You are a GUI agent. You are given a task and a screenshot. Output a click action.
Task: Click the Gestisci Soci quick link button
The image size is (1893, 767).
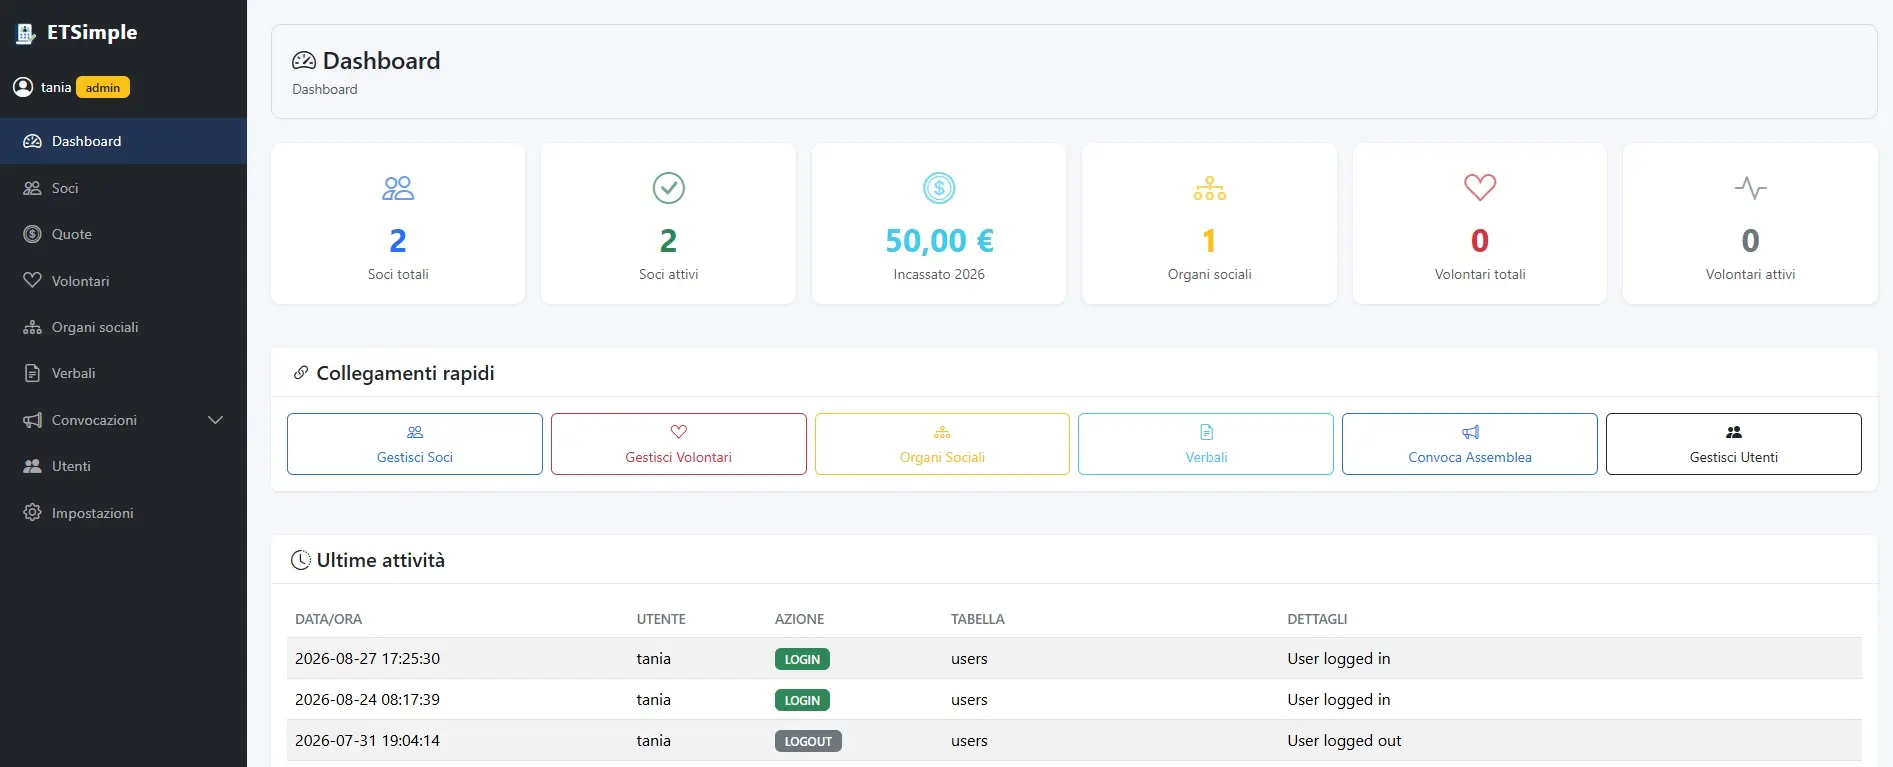click(415, 444)
